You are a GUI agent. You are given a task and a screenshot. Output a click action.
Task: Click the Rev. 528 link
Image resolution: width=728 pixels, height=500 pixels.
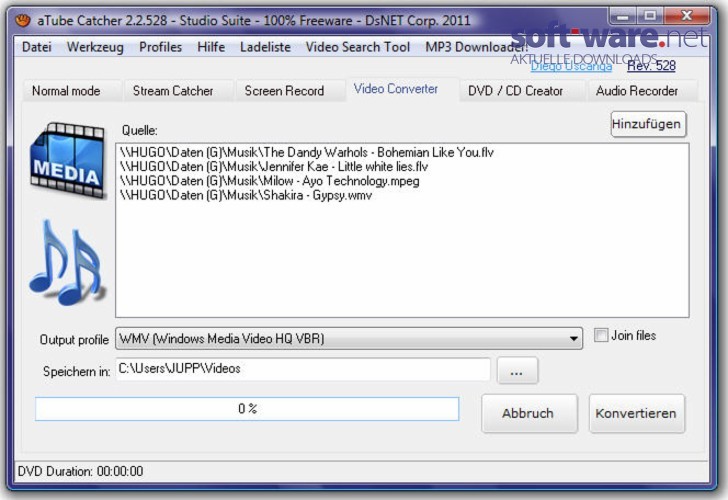point(651,66)
